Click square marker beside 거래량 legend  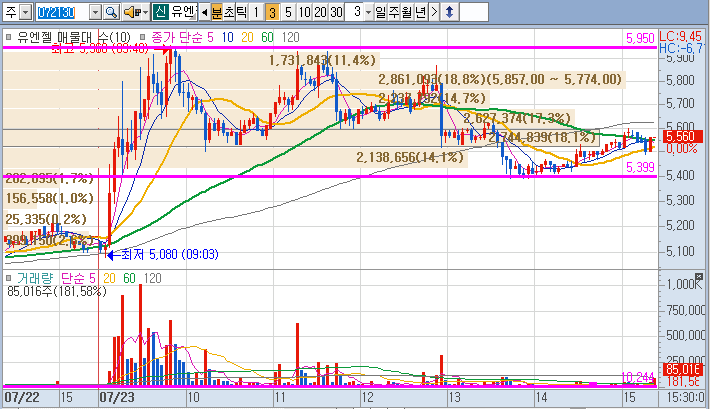tap(8, 278)
